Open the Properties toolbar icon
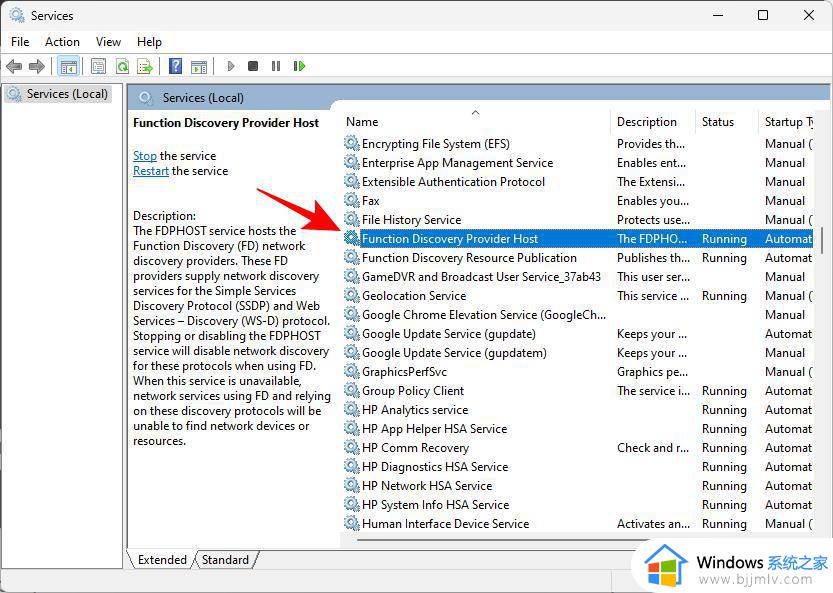Screen dimensions: 833x593 [98, 66]
